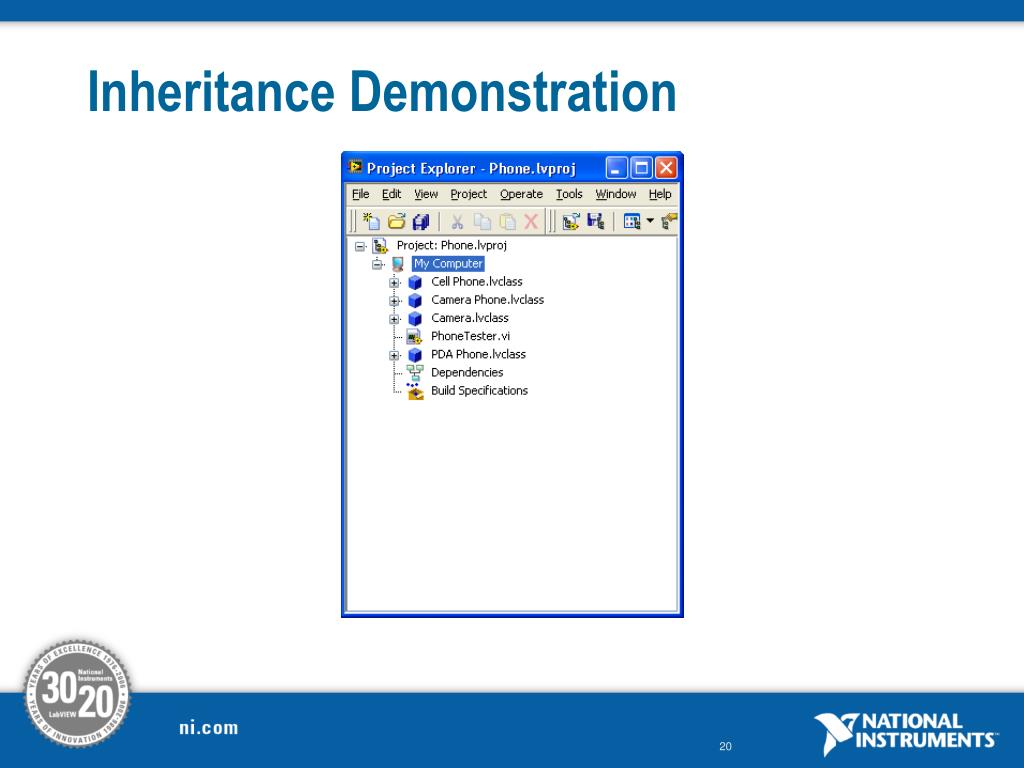Expand the Camera Phone.lvclass node
Image resolution: width=1024 pixels, height=768 pixels.
(x=394, y=301)
